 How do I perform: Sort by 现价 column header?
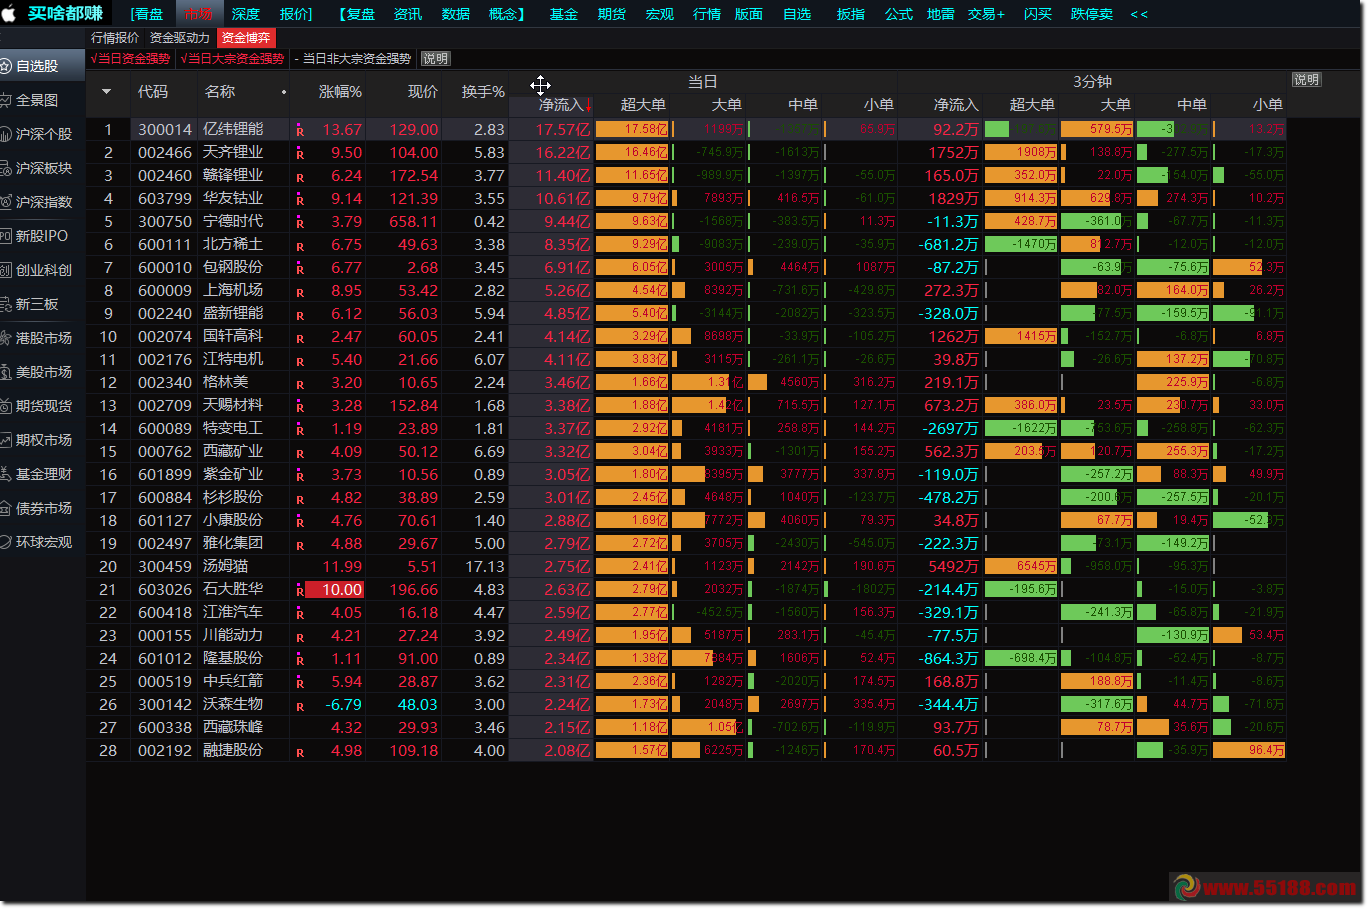pos(423,92)
